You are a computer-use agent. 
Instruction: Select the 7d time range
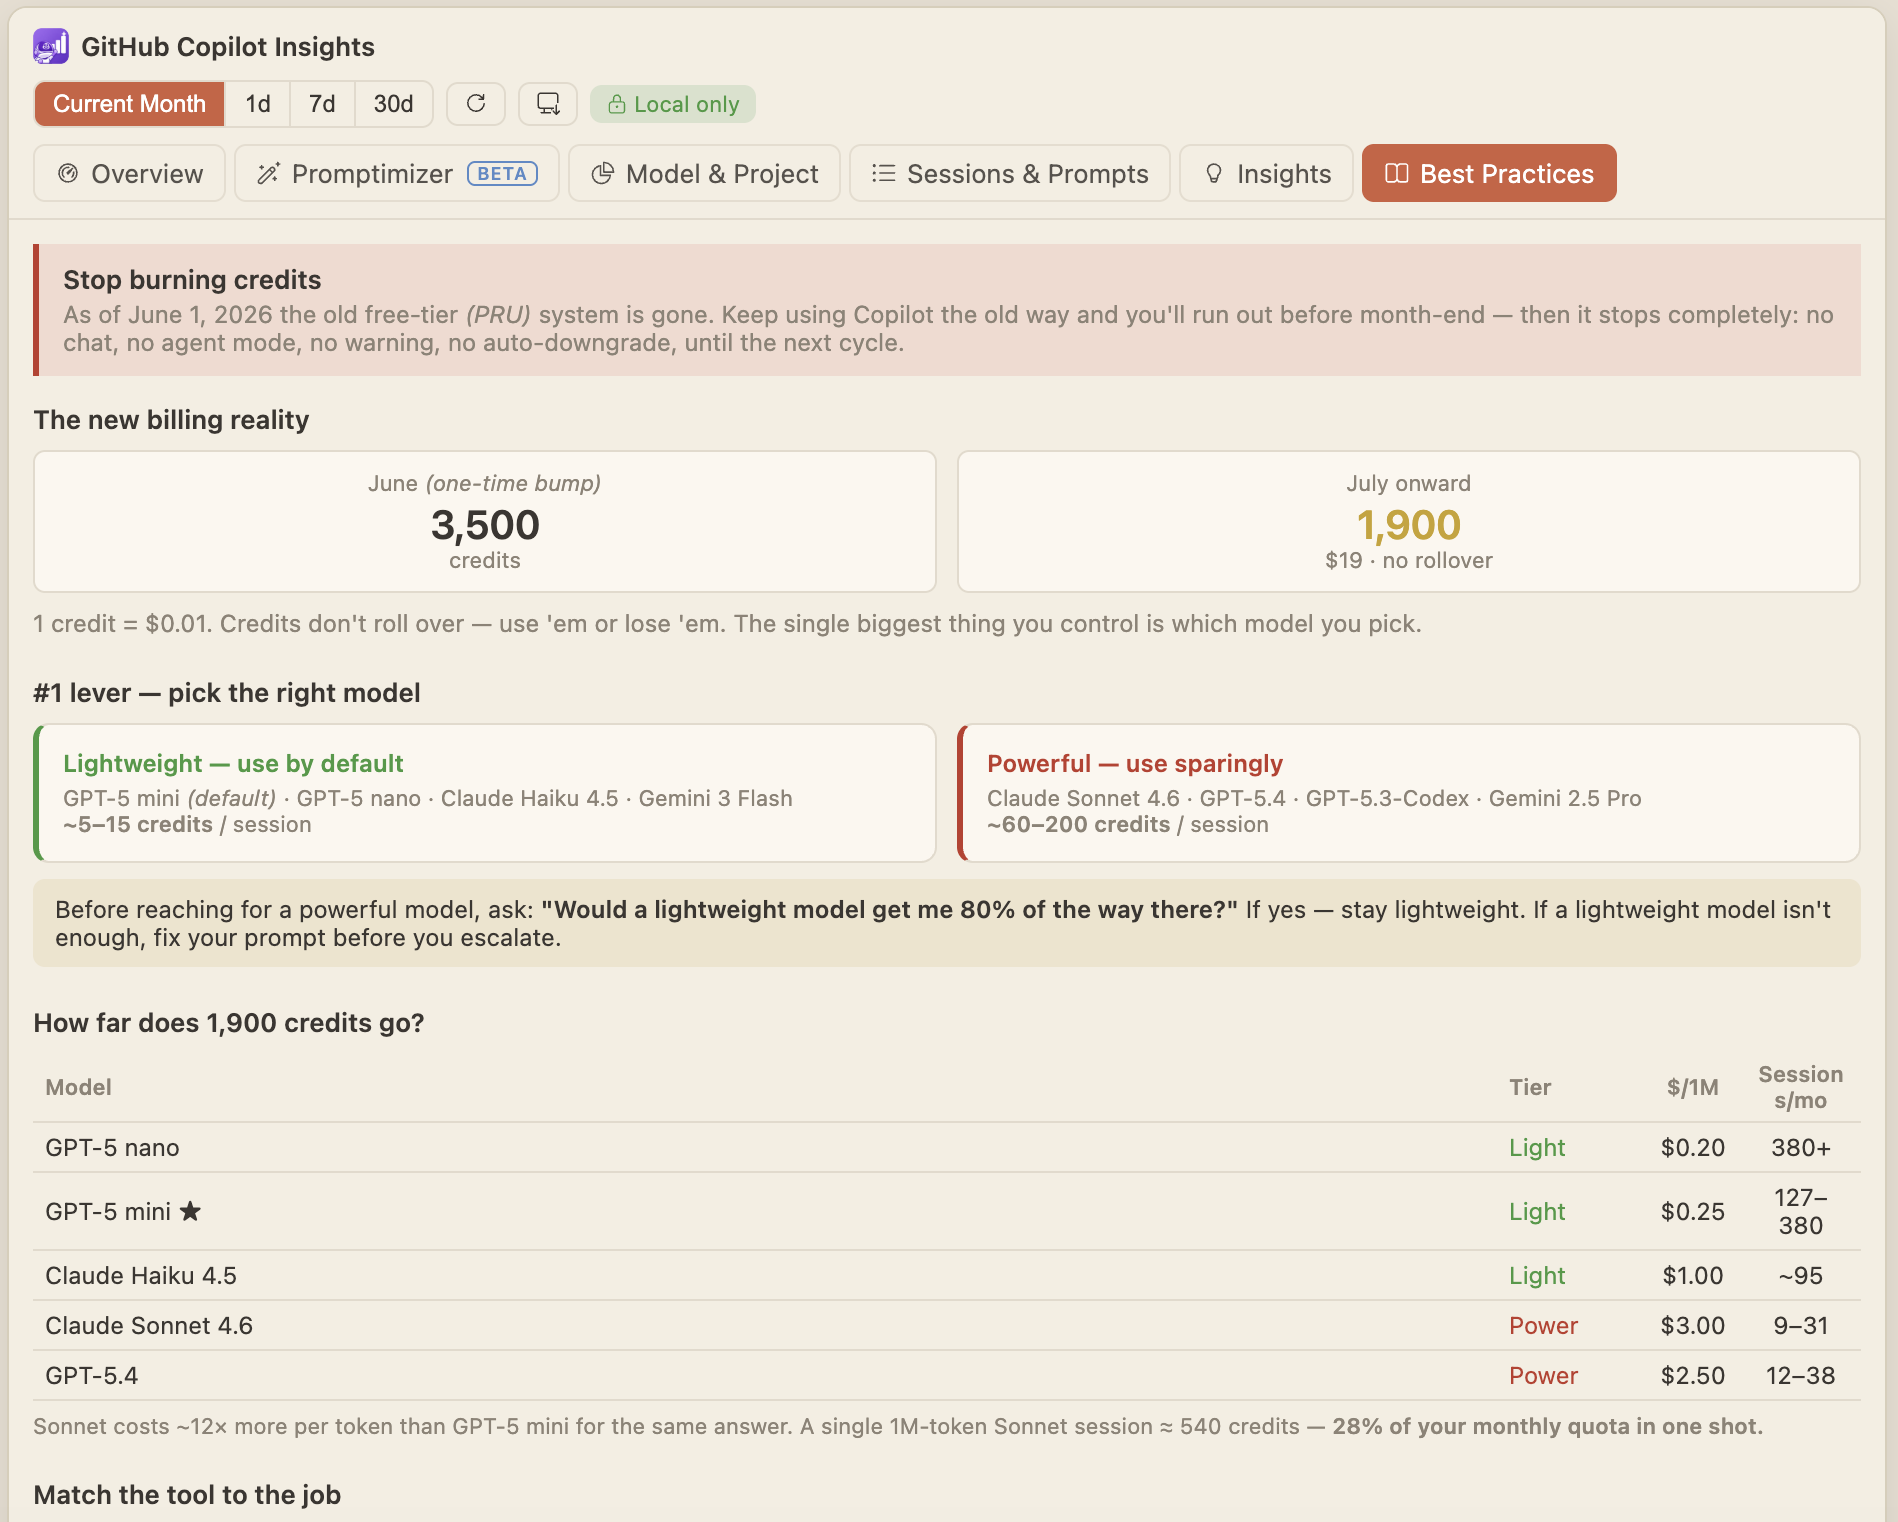322,104
